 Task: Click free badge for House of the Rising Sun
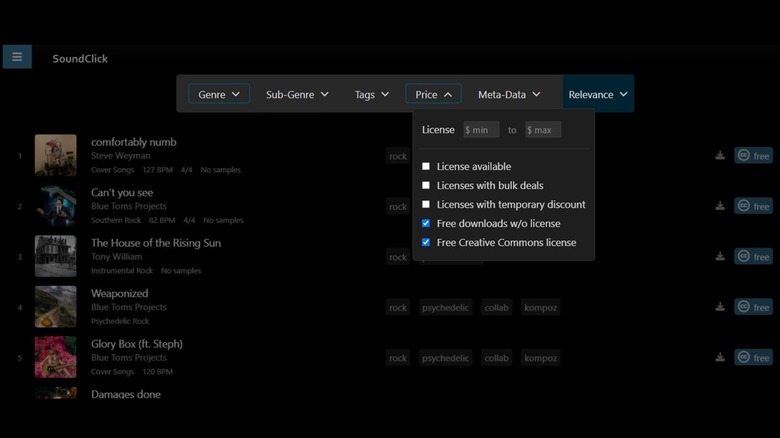pos(753,257)
